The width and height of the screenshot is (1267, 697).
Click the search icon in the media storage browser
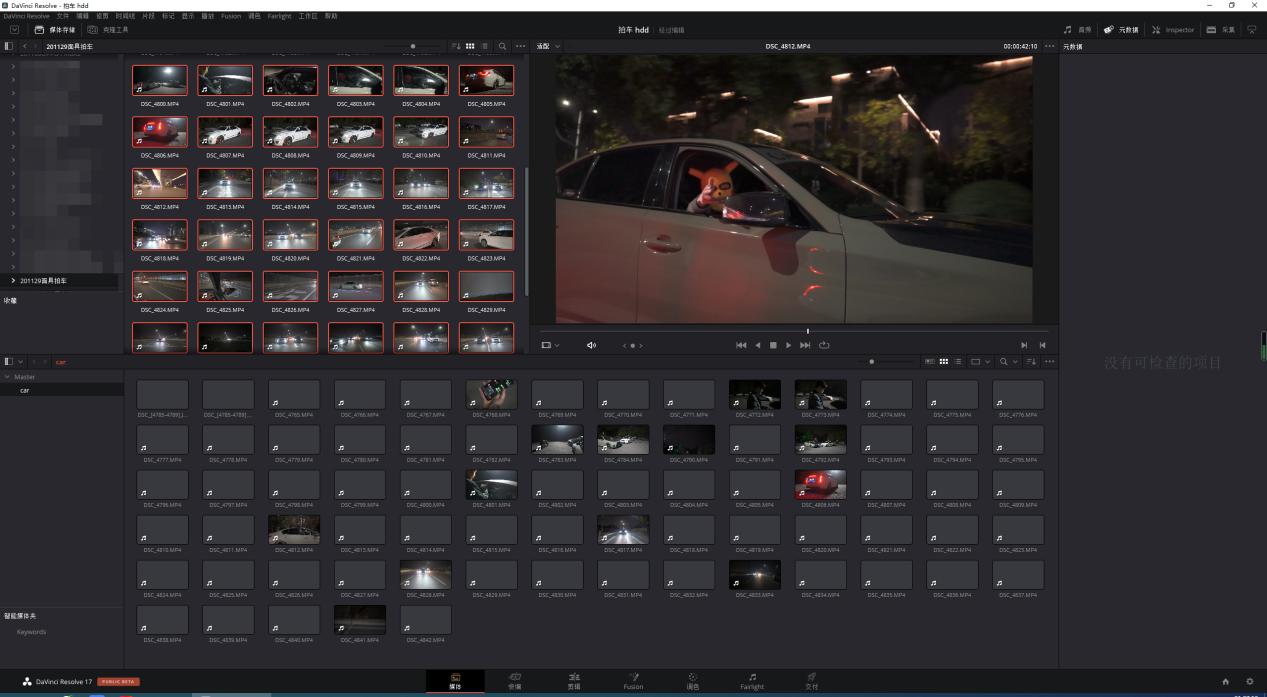coord(502,46)
